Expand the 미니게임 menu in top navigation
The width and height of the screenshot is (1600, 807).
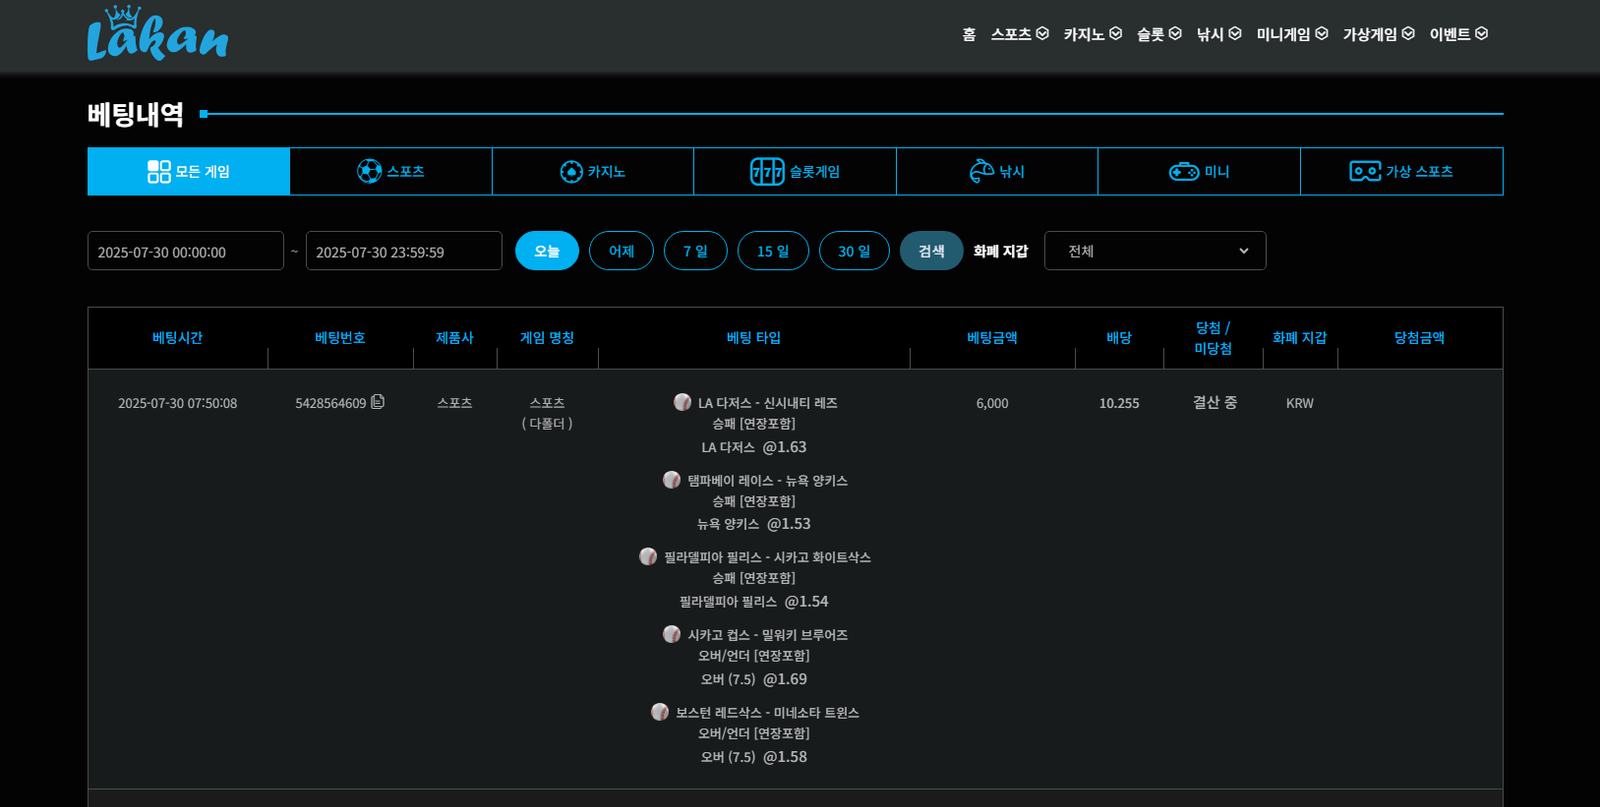pyautogui.click(x=1291, y=34)
